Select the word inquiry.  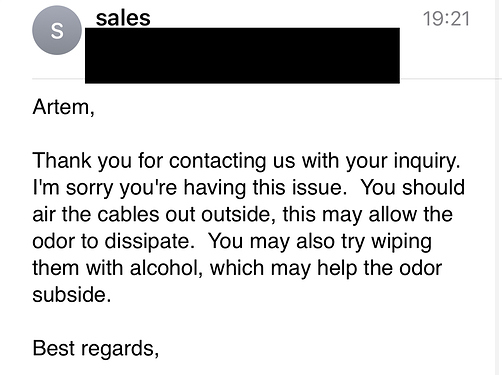coord(427,161)
